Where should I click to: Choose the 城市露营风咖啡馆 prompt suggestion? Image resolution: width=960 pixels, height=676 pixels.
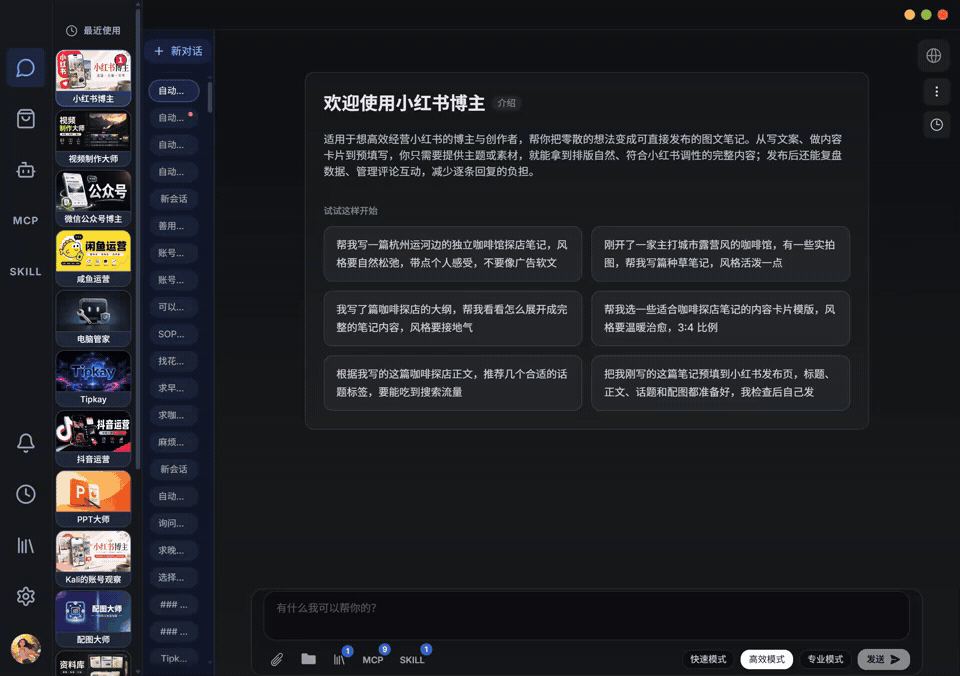click(x=721, y=254)
